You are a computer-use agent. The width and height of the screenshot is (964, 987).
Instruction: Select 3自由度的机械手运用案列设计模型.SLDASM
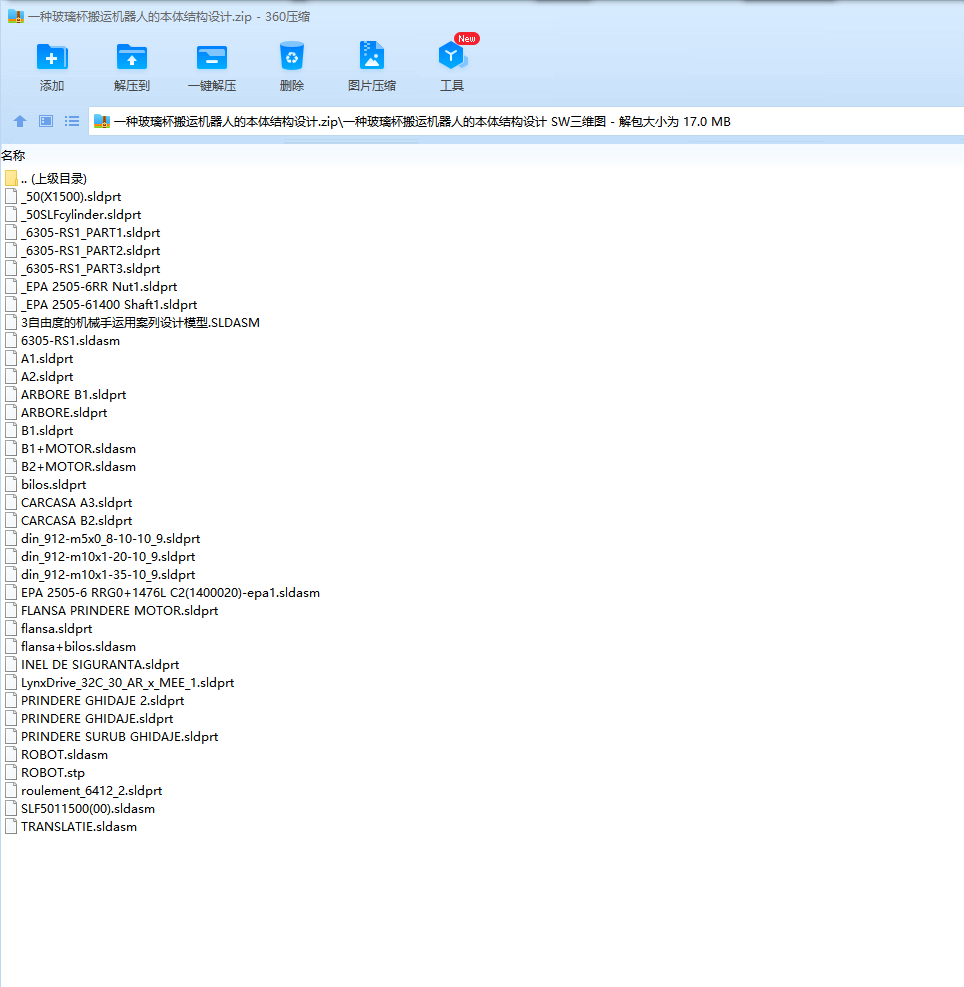140,323
